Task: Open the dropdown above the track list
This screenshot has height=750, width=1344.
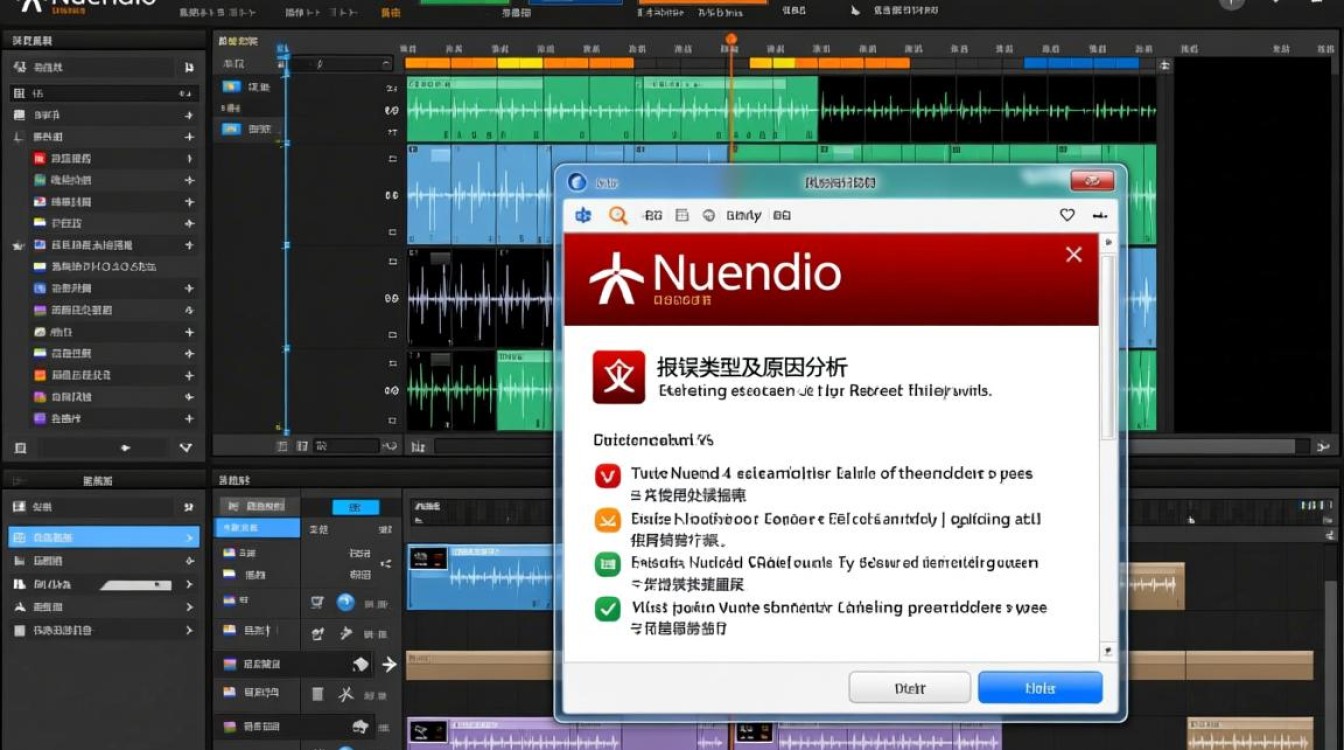Action: pos(340,64)
